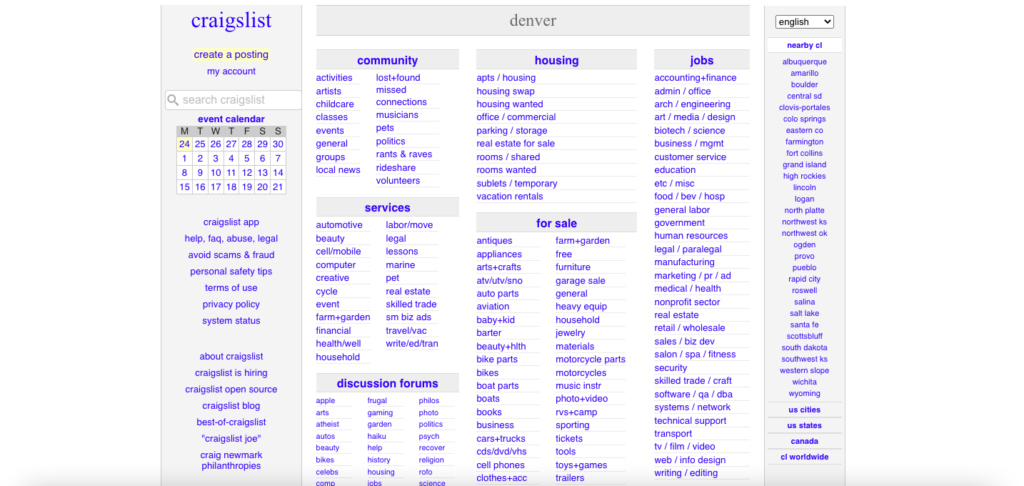Open cars+trucks for sale

point(500,439)
